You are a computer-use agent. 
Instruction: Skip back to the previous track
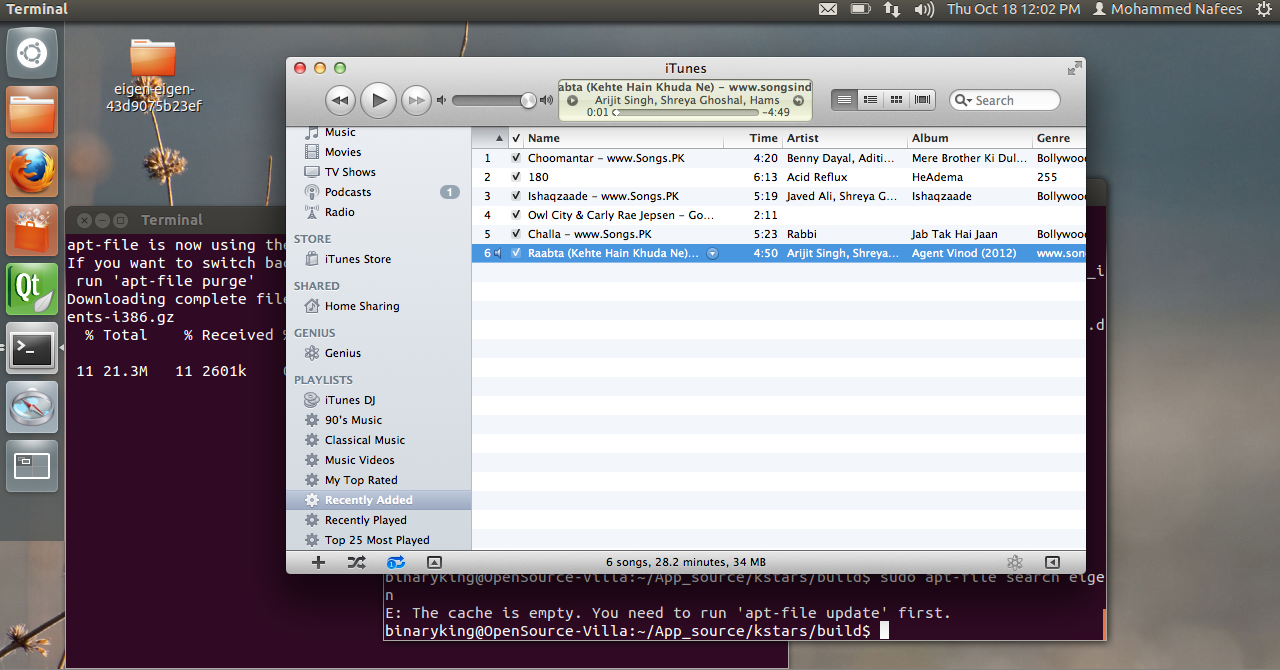[340, 100]
